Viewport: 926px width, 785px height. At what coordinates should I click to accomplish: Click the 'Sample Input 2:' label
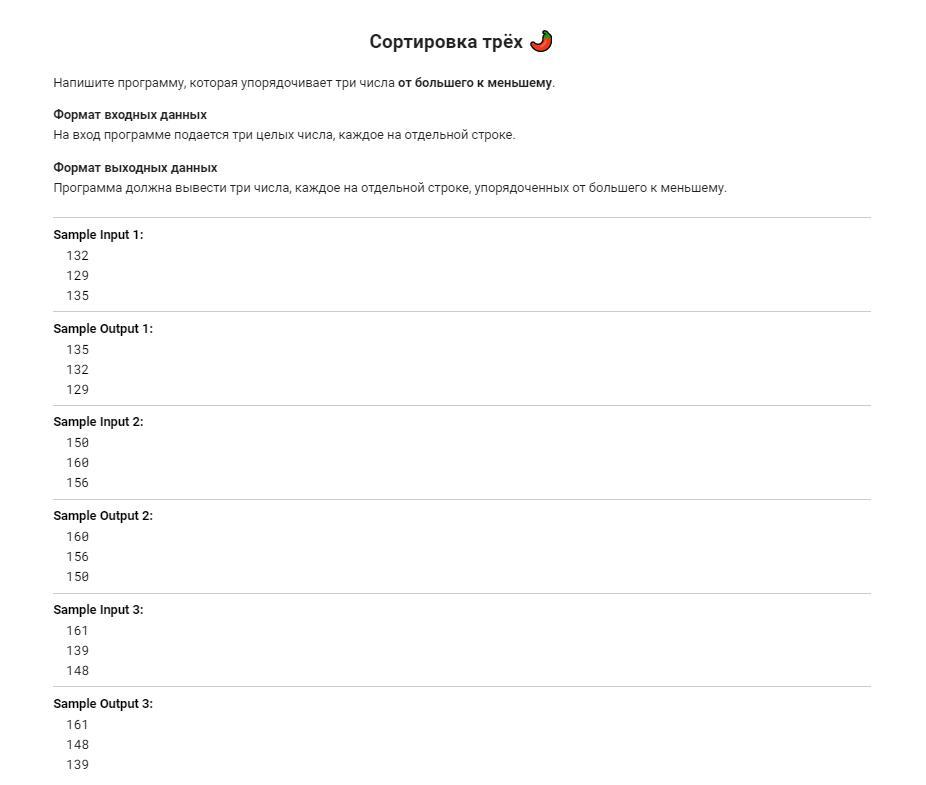(x=98, y=422)
